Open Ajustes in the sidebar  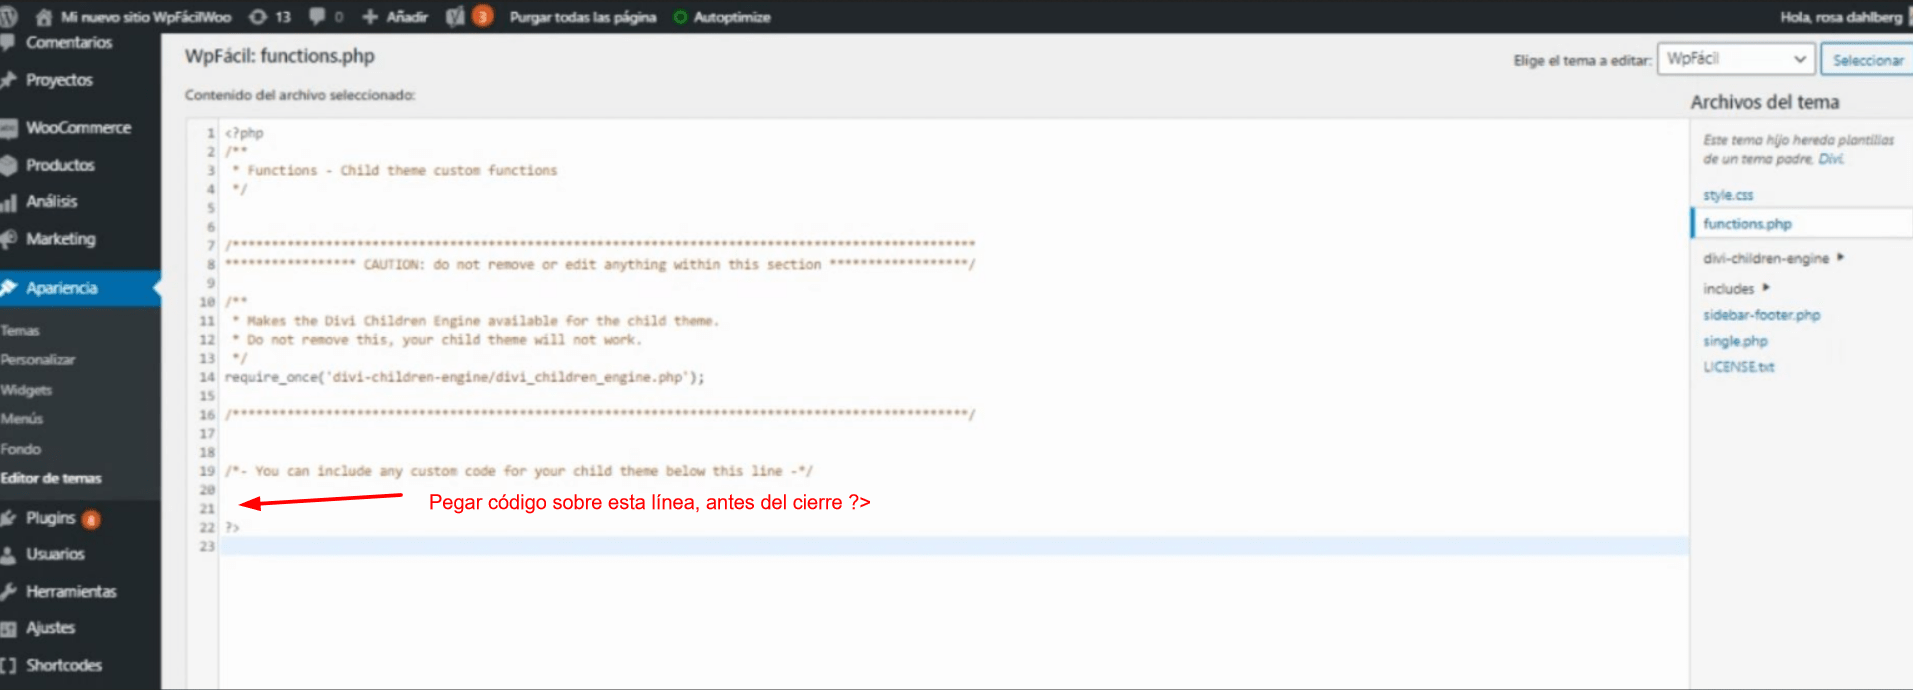[50, 628]
